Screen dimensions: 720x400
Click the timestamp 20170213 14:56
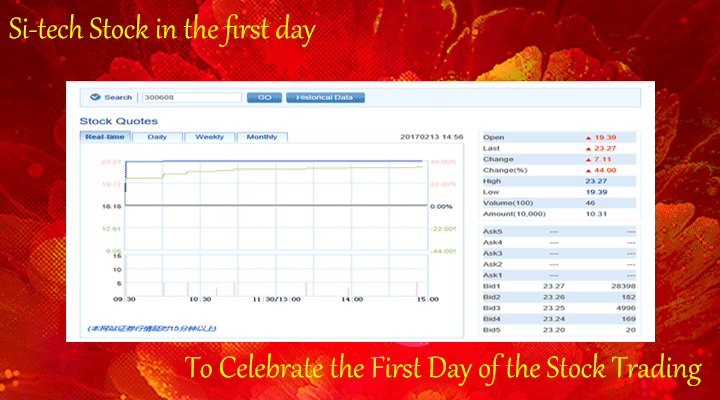click(432, 137)
